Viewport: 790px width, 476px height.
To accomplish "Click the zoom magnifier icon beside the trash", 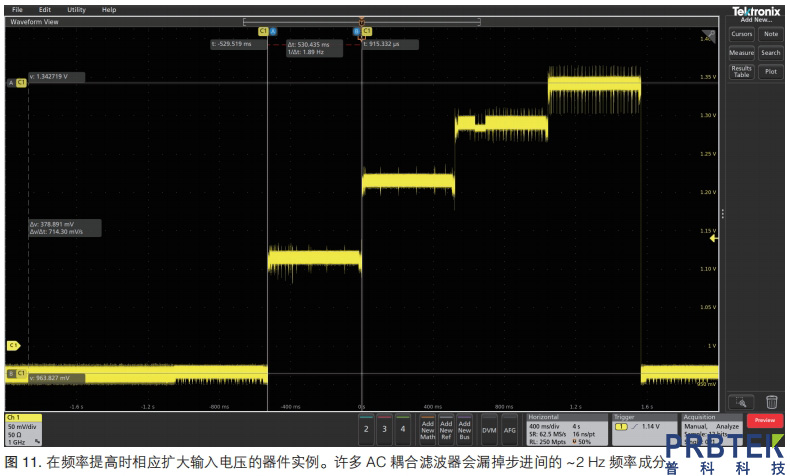I will [742, 402].
